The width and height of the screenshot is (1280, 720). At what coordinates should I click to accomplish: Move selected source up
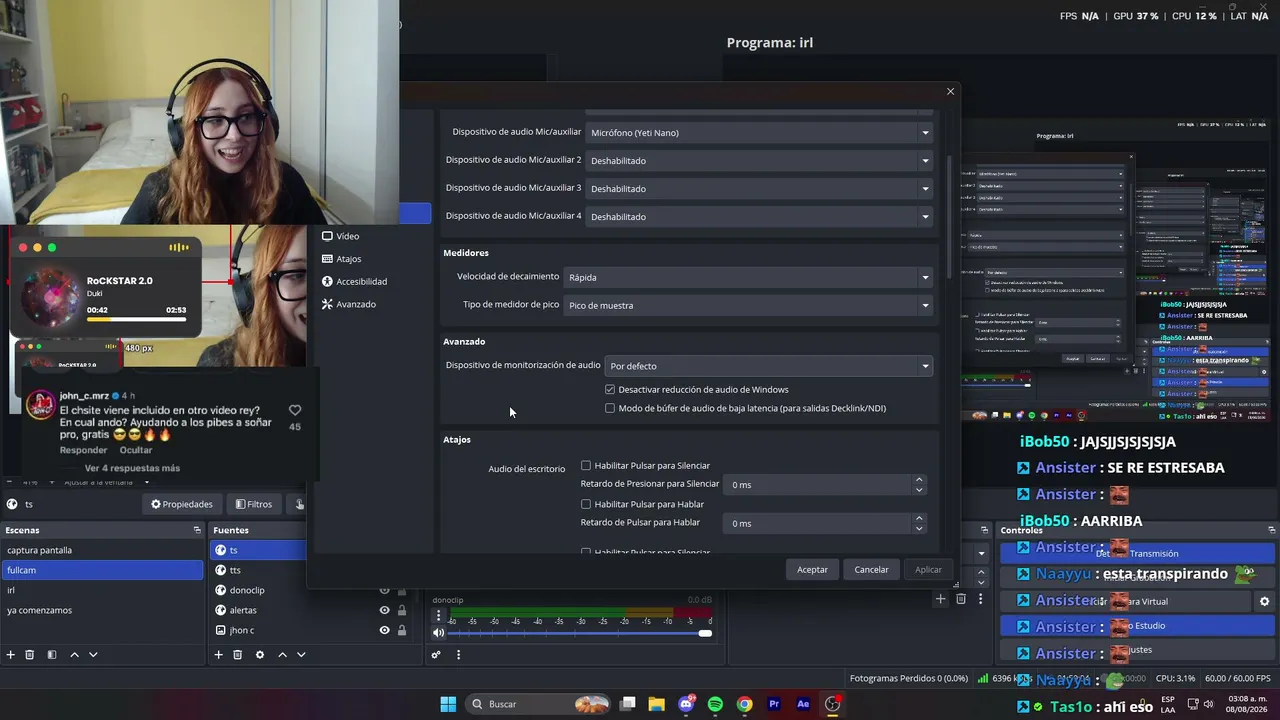click(x=282, y=655)
